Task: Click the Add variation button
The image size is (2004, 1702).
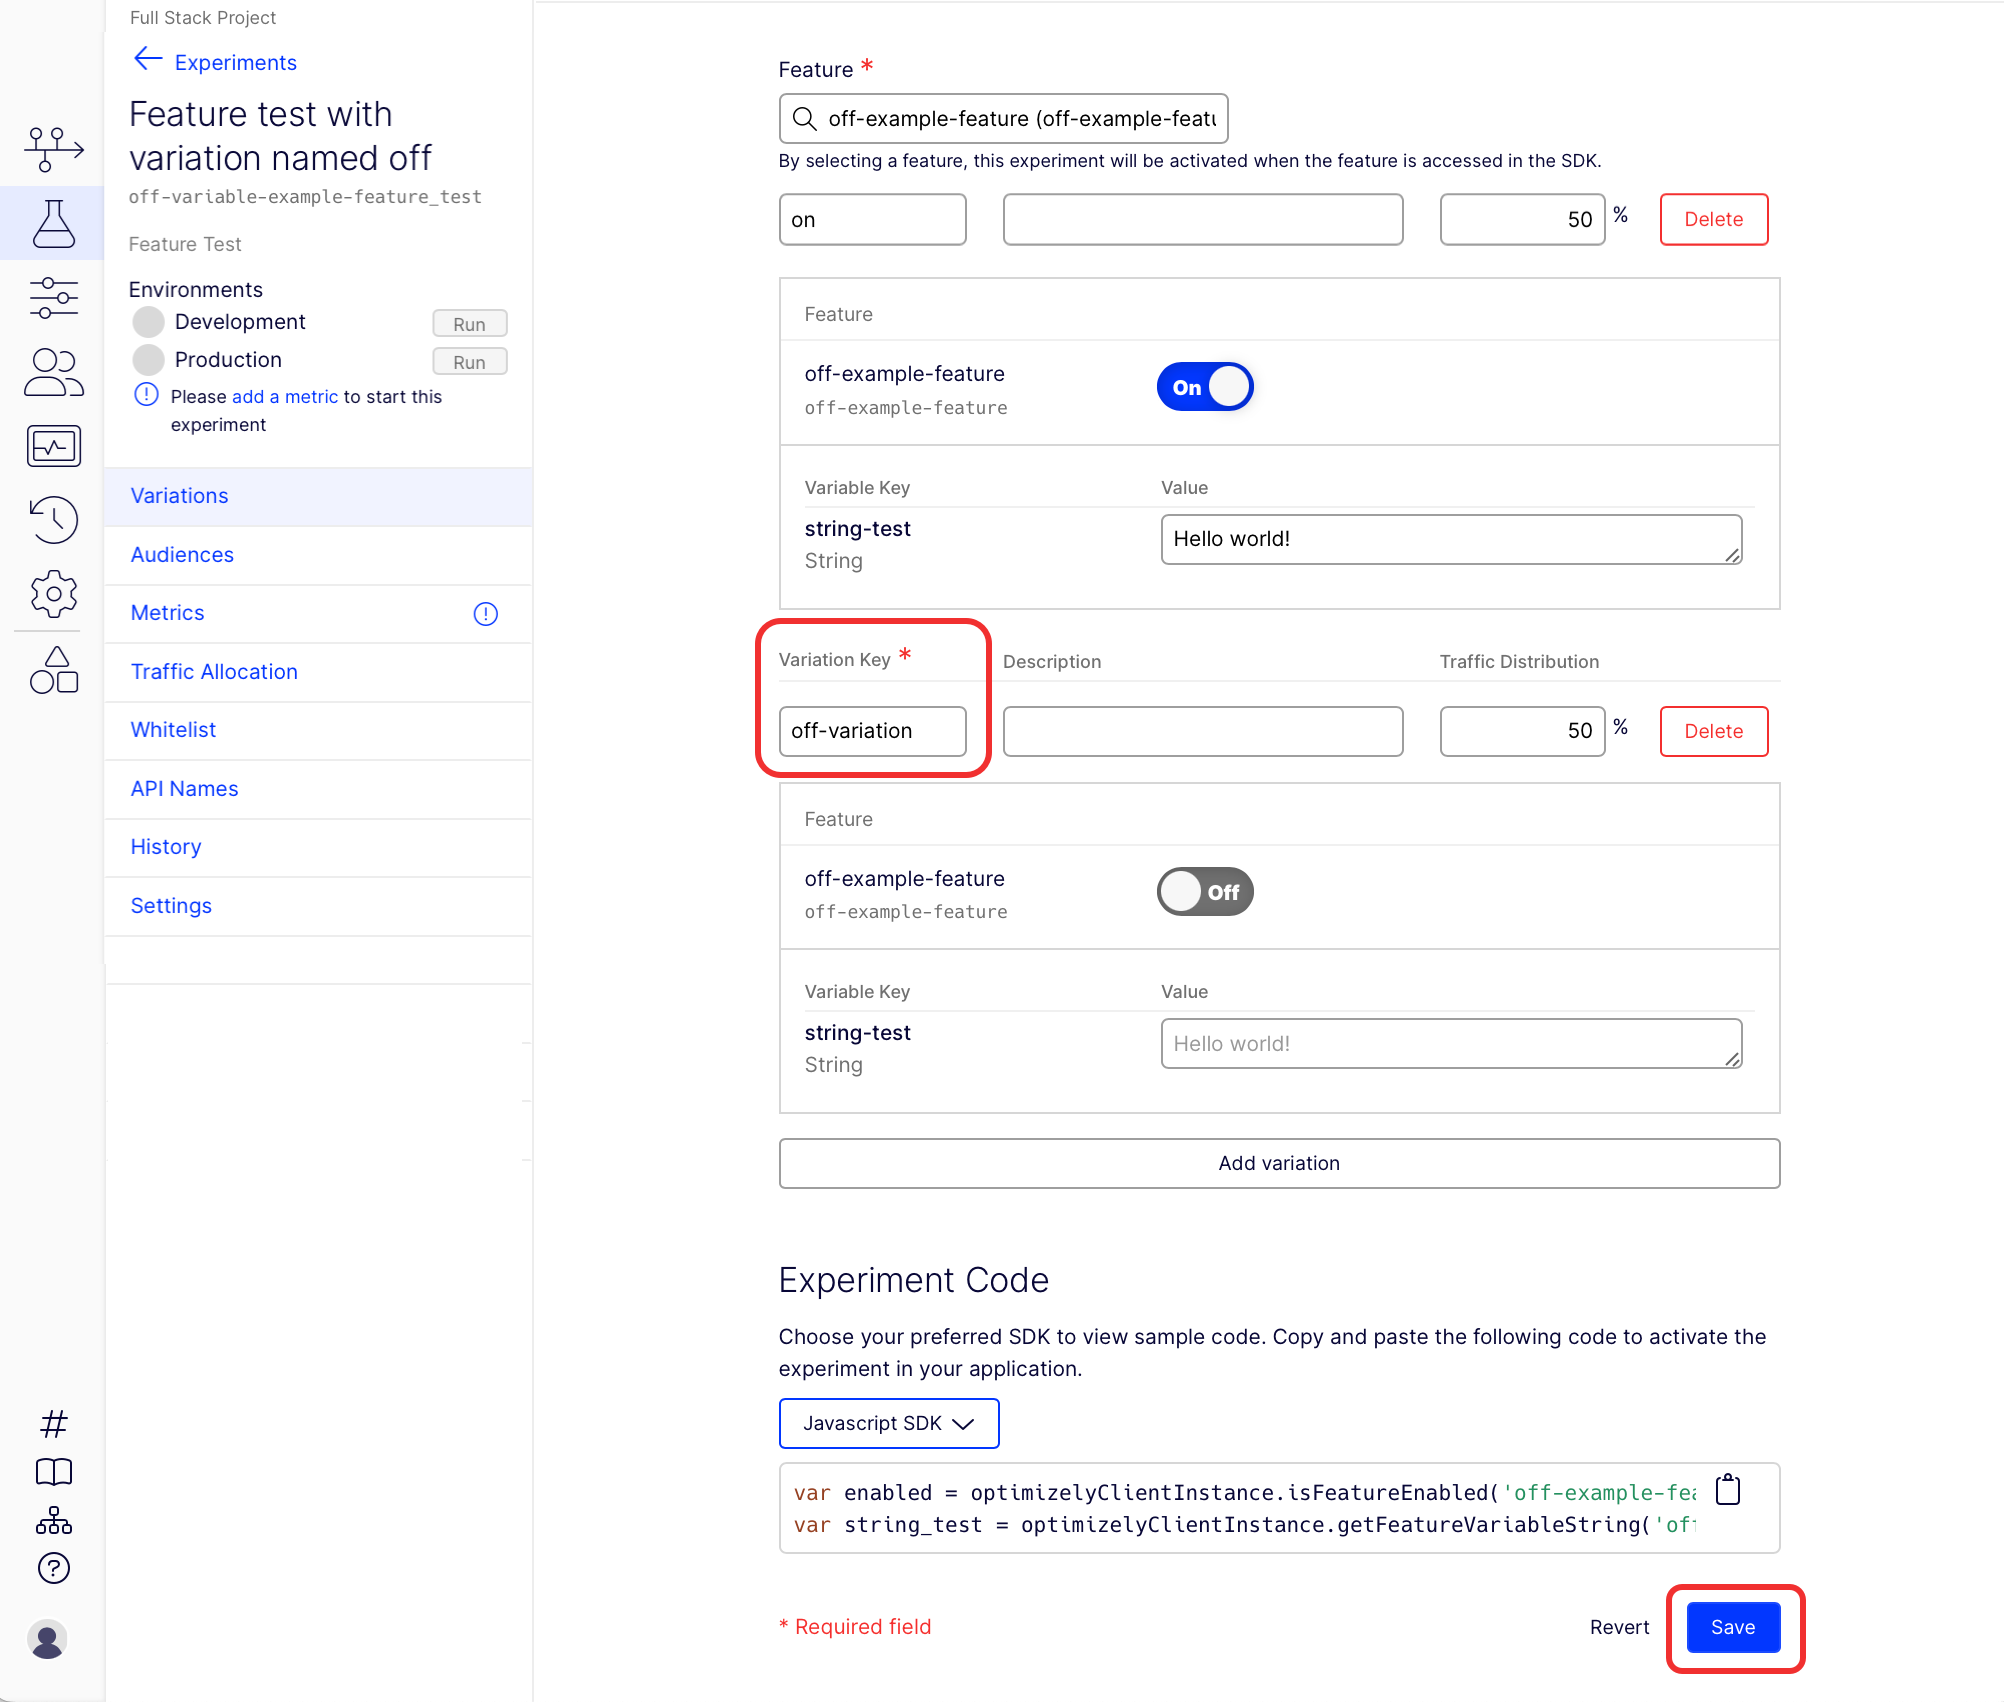Action: [1279, 1163]
